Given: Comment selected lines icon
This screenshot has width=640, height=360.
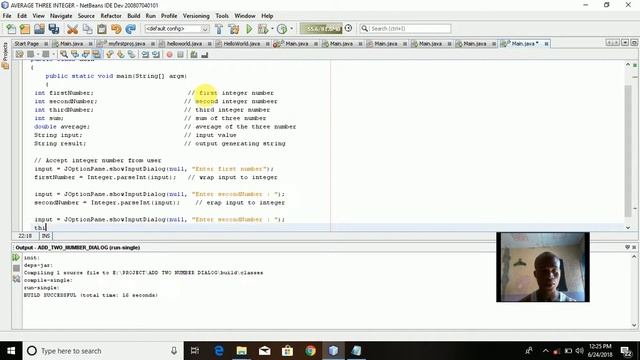Looking at the screenshot, I should click(x=194, y=54).
